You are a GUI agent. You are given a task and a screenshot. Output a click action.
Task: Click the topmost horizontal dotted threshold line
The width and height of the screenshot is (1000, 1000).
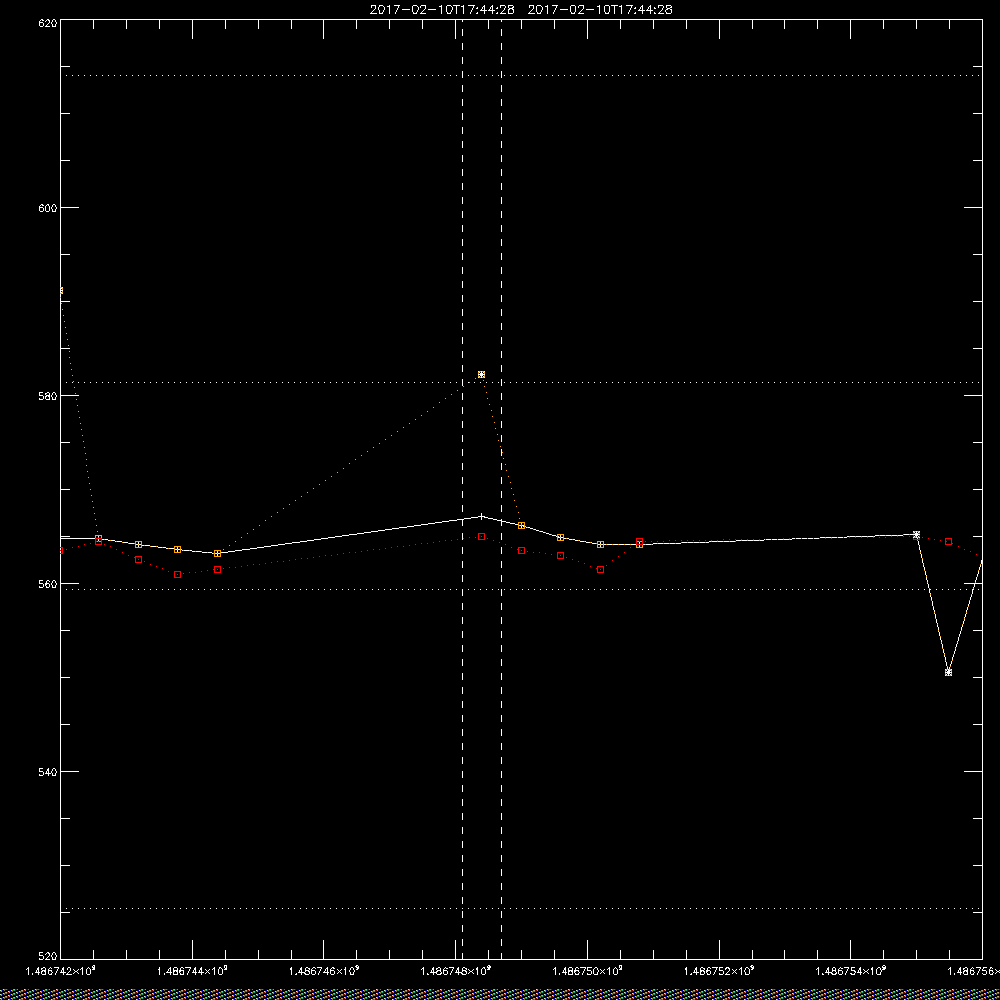[x=521, y=75]
